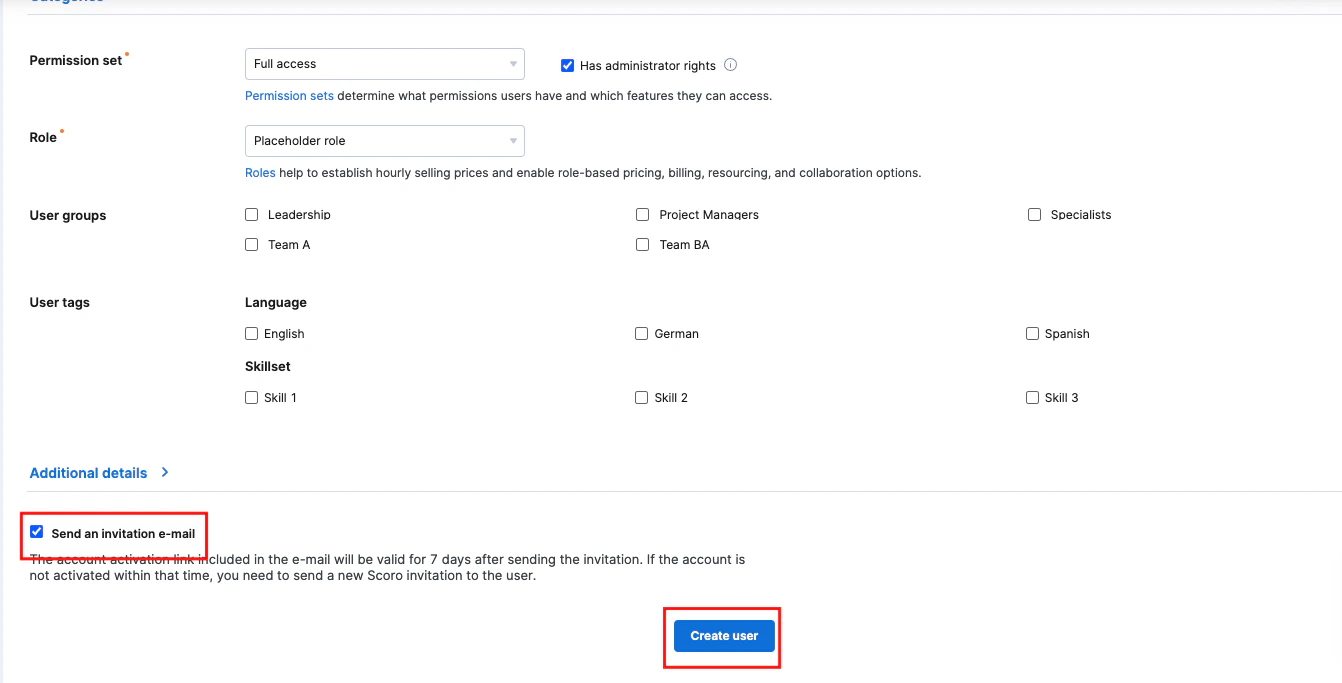Screen dimensions: 1342x683
Task: Select the Spanish language tag
Action: tap(1031, 333)
